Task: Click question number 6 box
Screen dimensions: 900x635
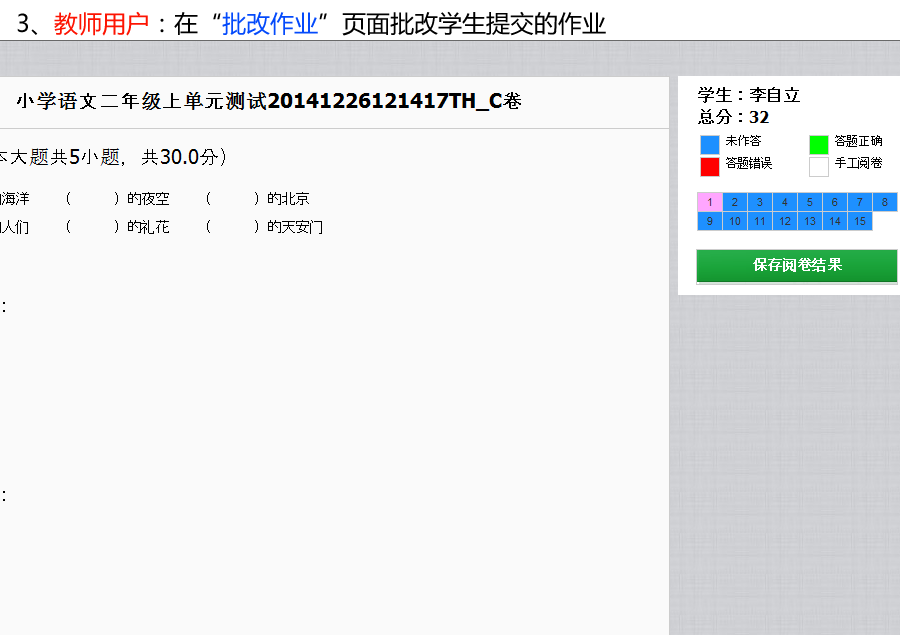Action: (834, 202)
